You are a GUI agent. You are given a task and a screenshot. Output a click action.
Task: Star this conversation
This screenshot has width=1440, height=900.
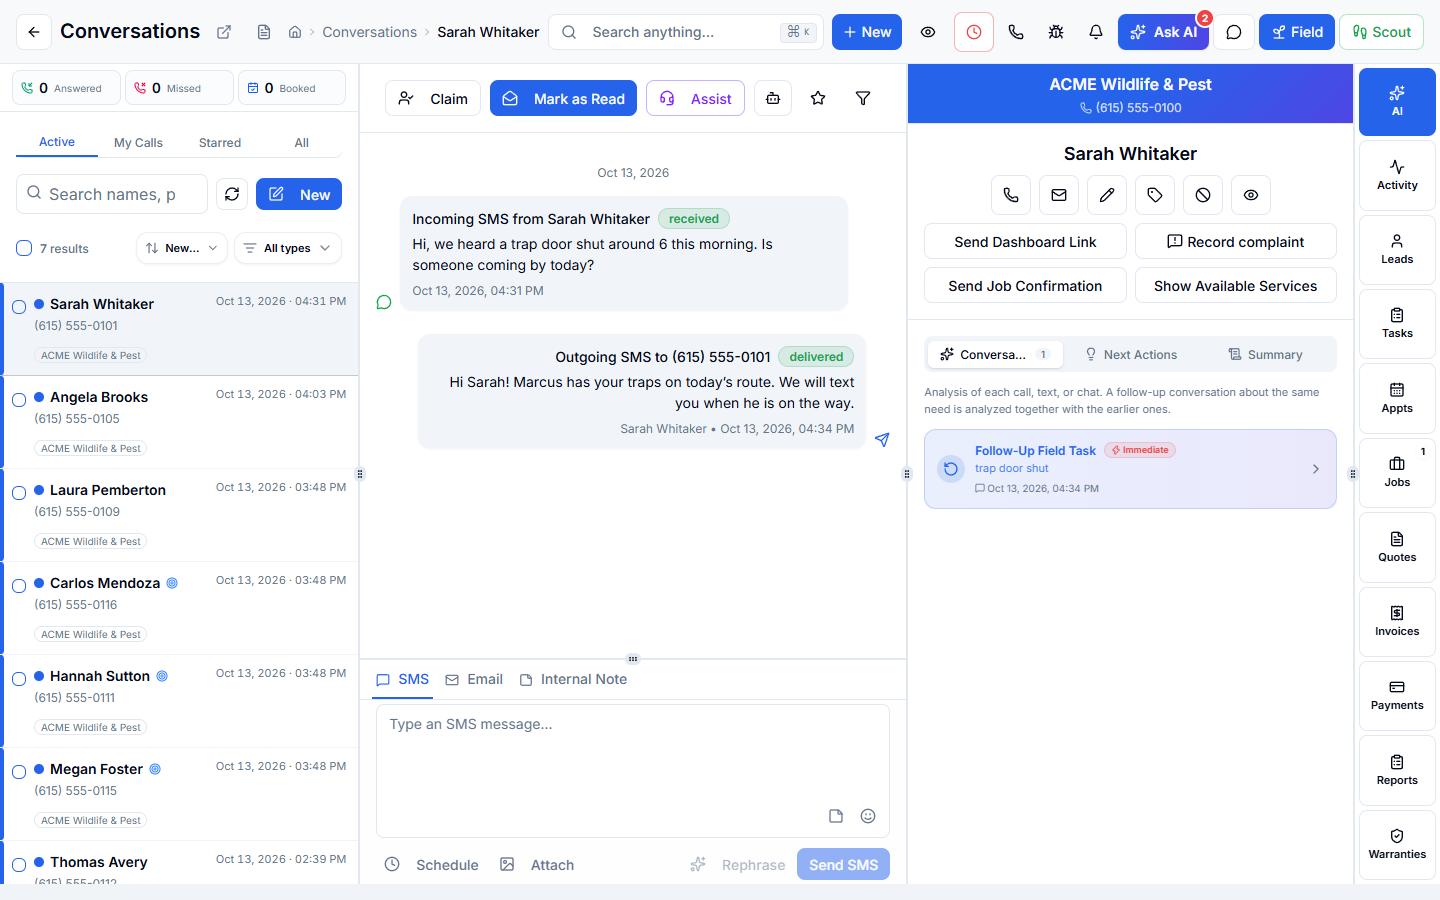pos(818,98)
